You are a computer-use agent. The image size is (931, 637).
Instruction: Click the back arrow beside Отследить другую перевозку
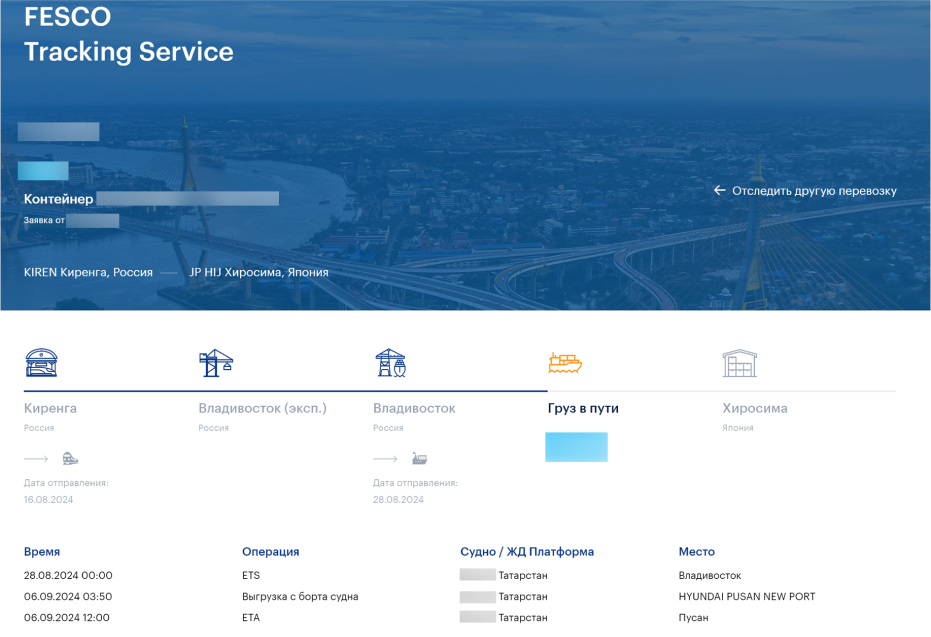719,191
